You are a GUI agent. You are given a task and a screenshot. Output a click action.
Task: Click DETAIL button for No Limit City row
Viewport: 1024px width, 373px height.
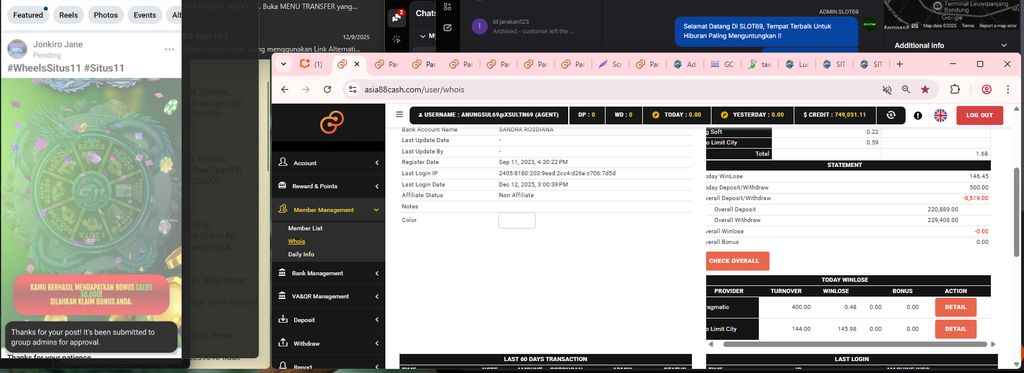point(955,329)
